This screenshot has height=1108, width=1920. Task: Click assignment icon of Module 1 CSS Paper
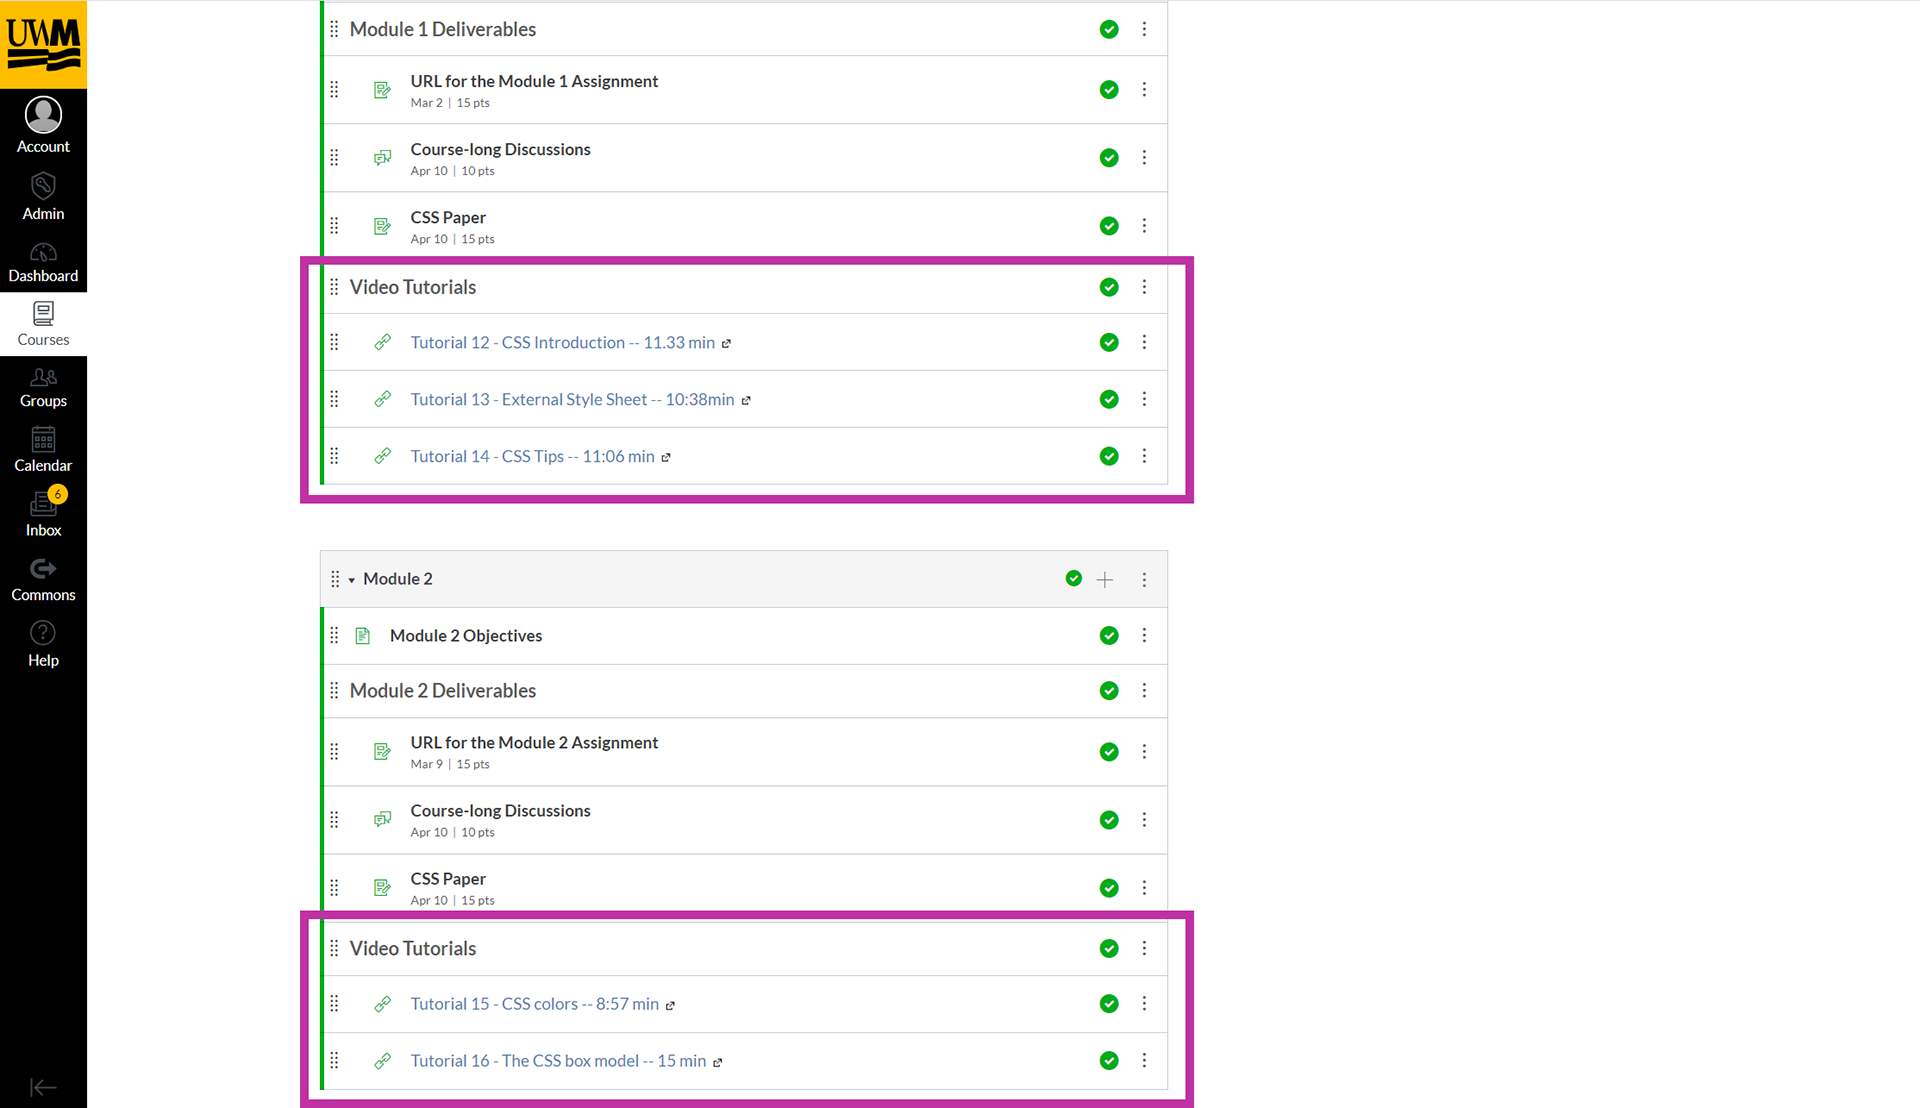coord(382,226)
